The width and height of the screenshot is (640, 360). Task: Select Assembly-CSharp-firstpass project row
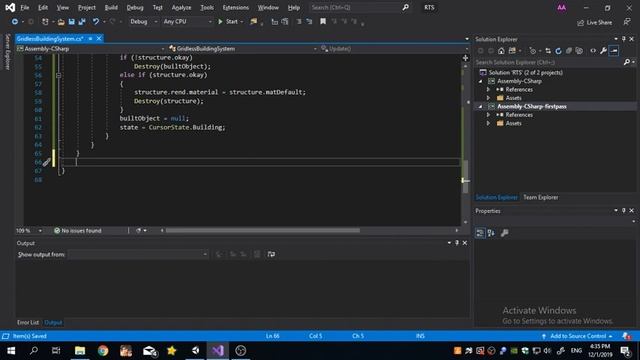555,107
